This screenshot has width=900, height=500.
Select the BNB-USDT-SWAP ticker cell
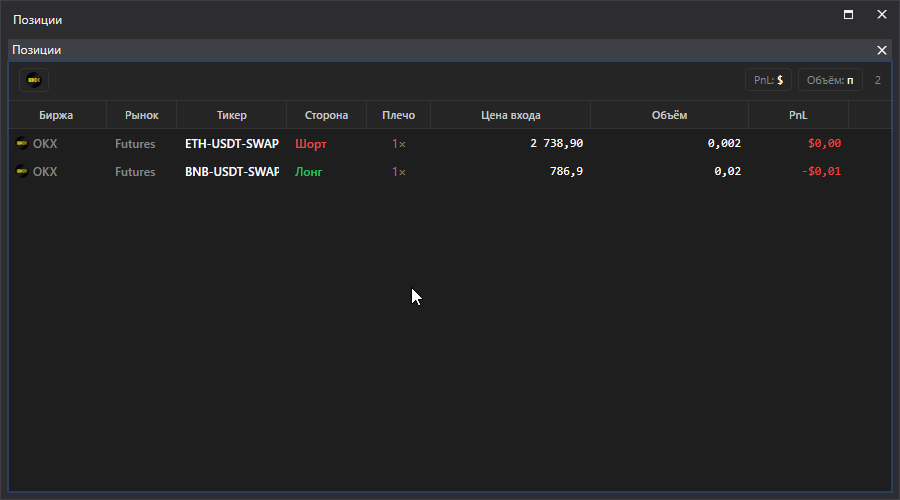[x=232, y=172]
